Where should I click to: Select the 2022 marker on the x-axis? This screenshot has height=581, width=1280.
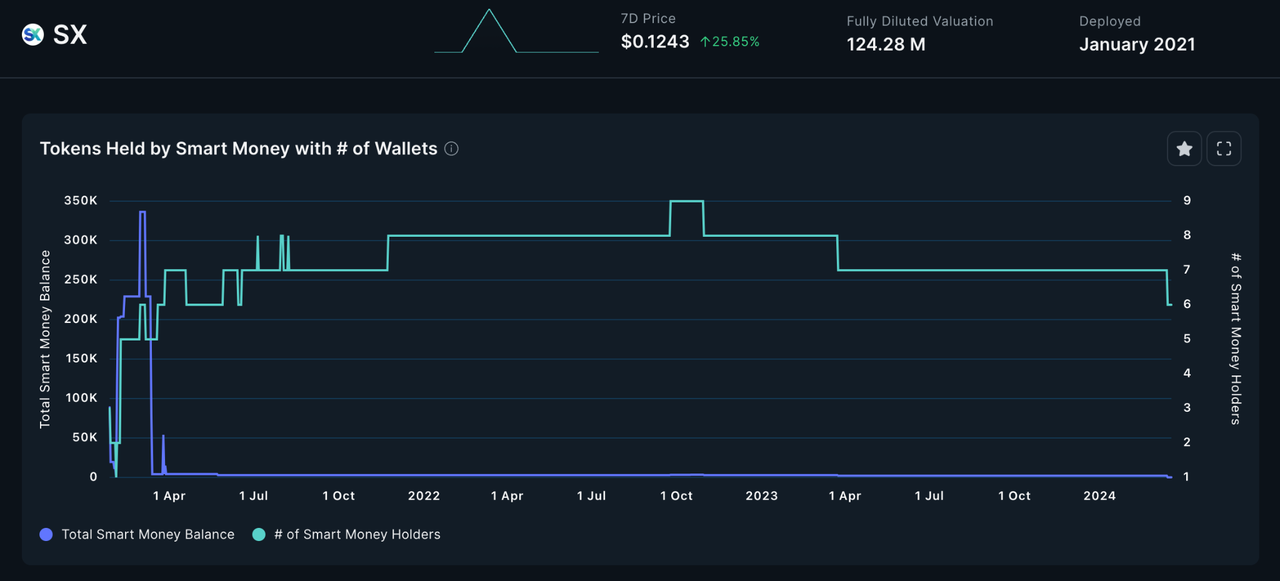423,496
